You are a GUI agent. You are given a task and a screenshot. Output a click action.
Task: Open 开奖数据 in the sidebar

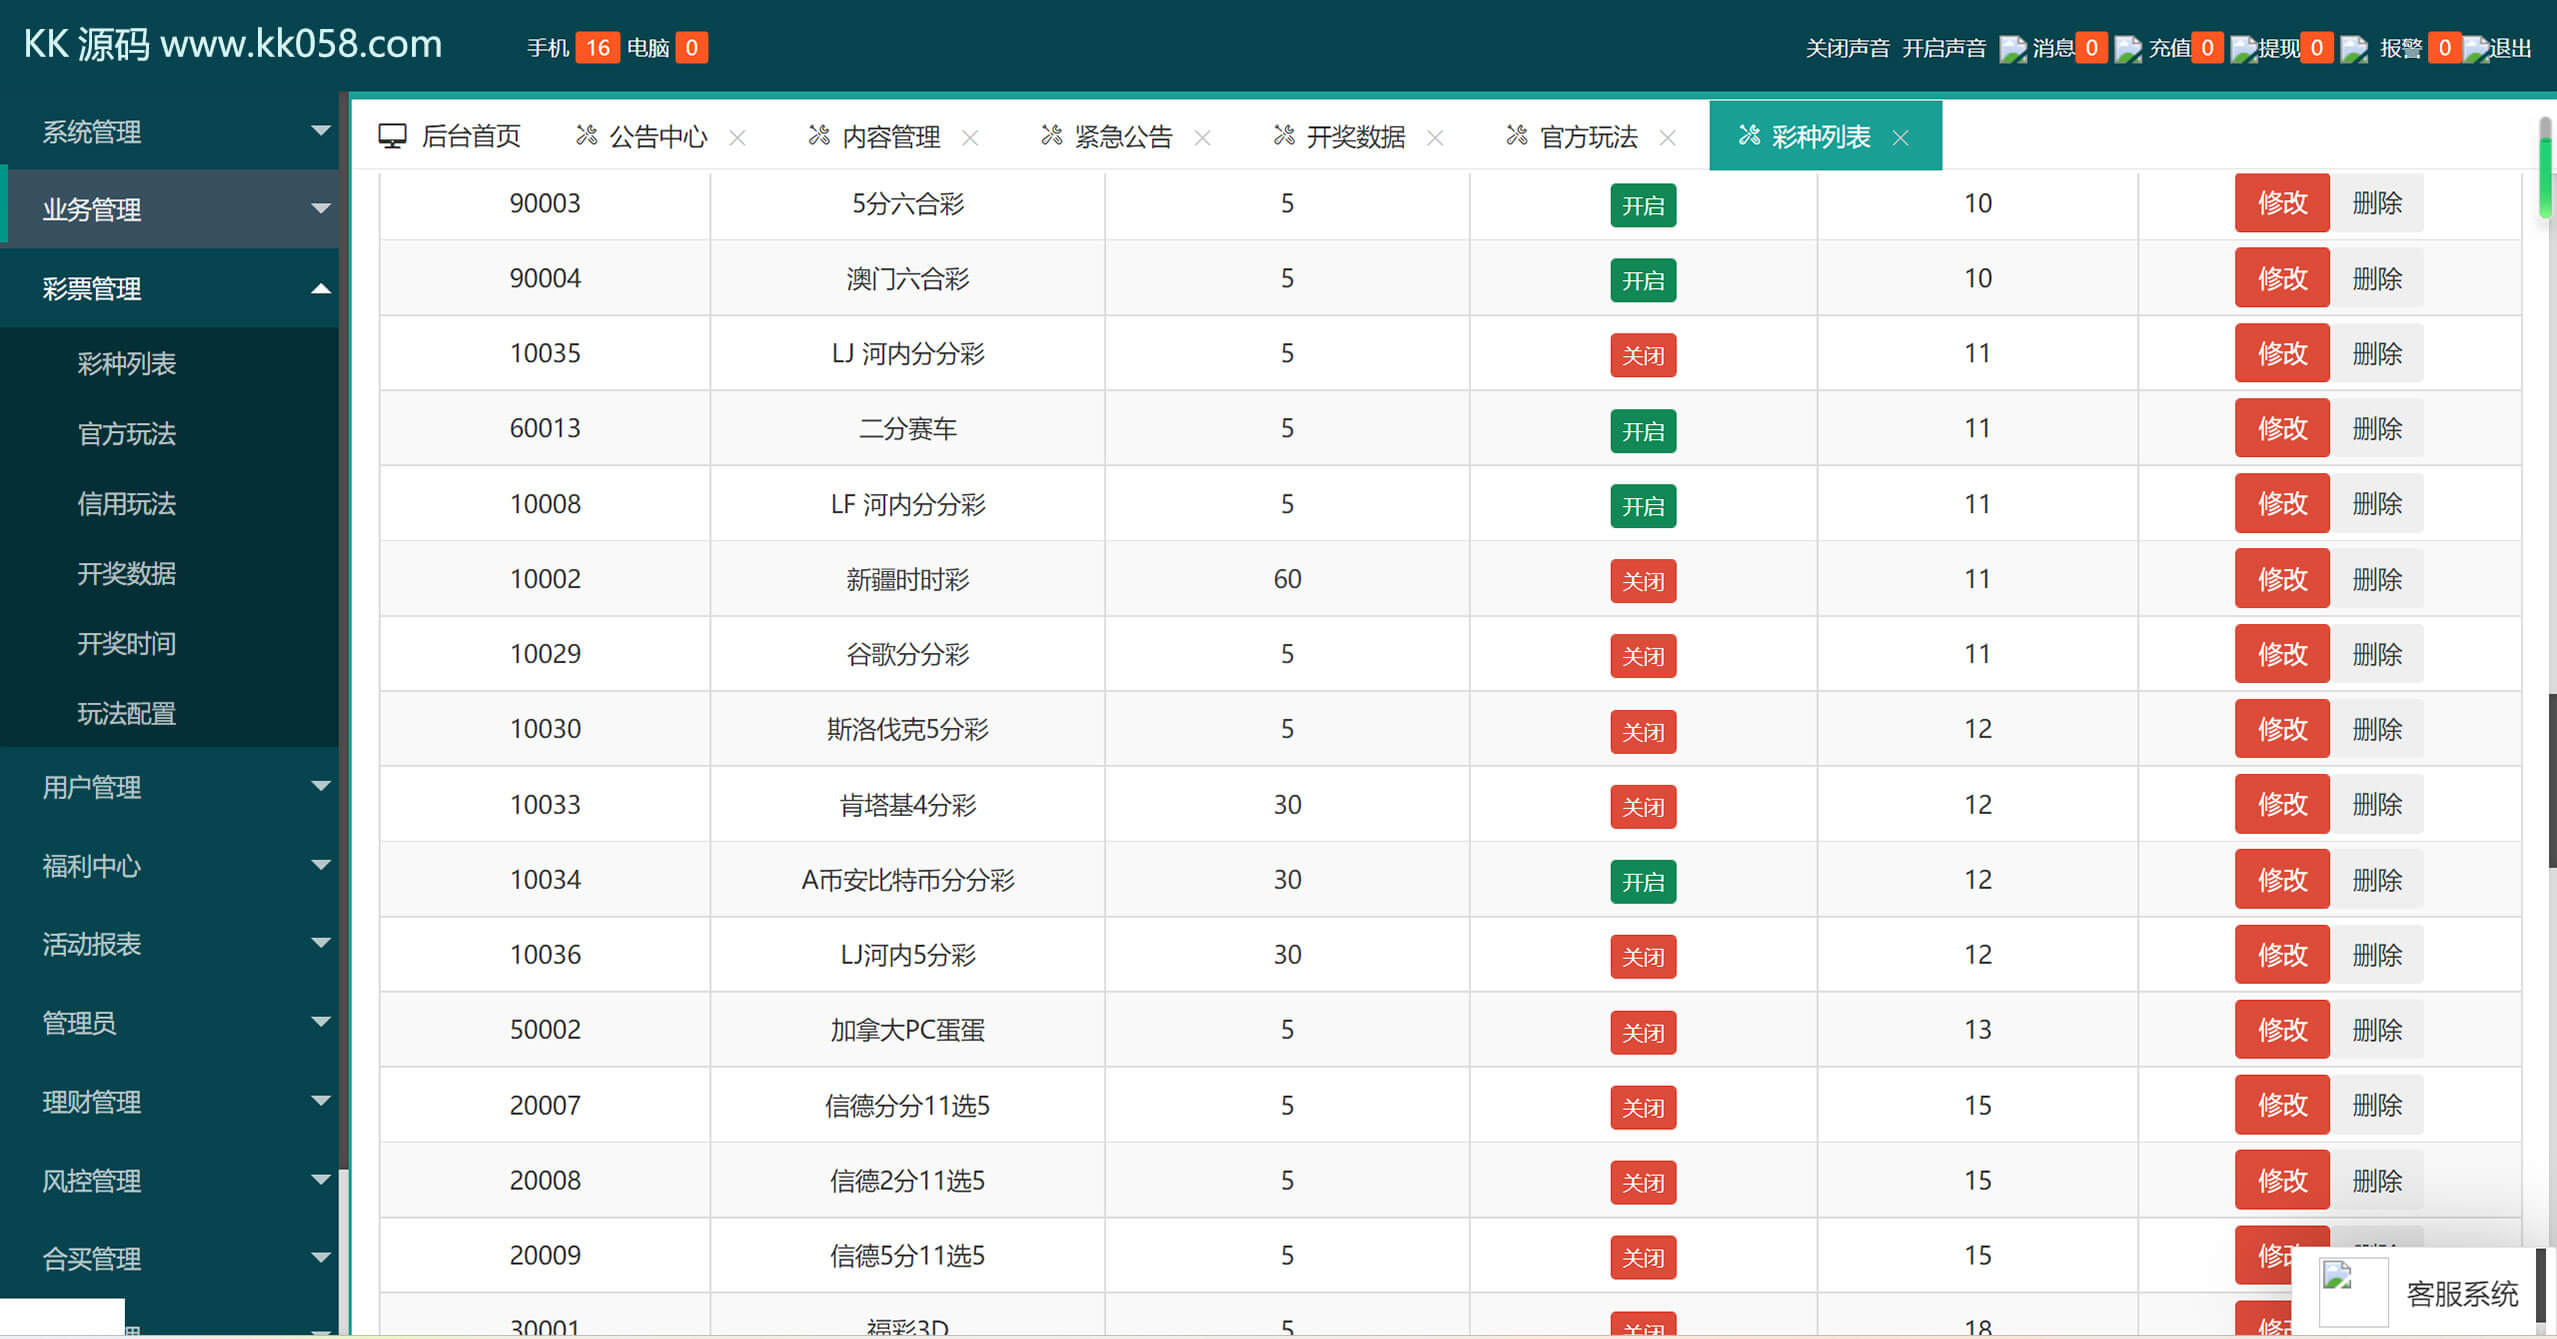tap(127, 573)
